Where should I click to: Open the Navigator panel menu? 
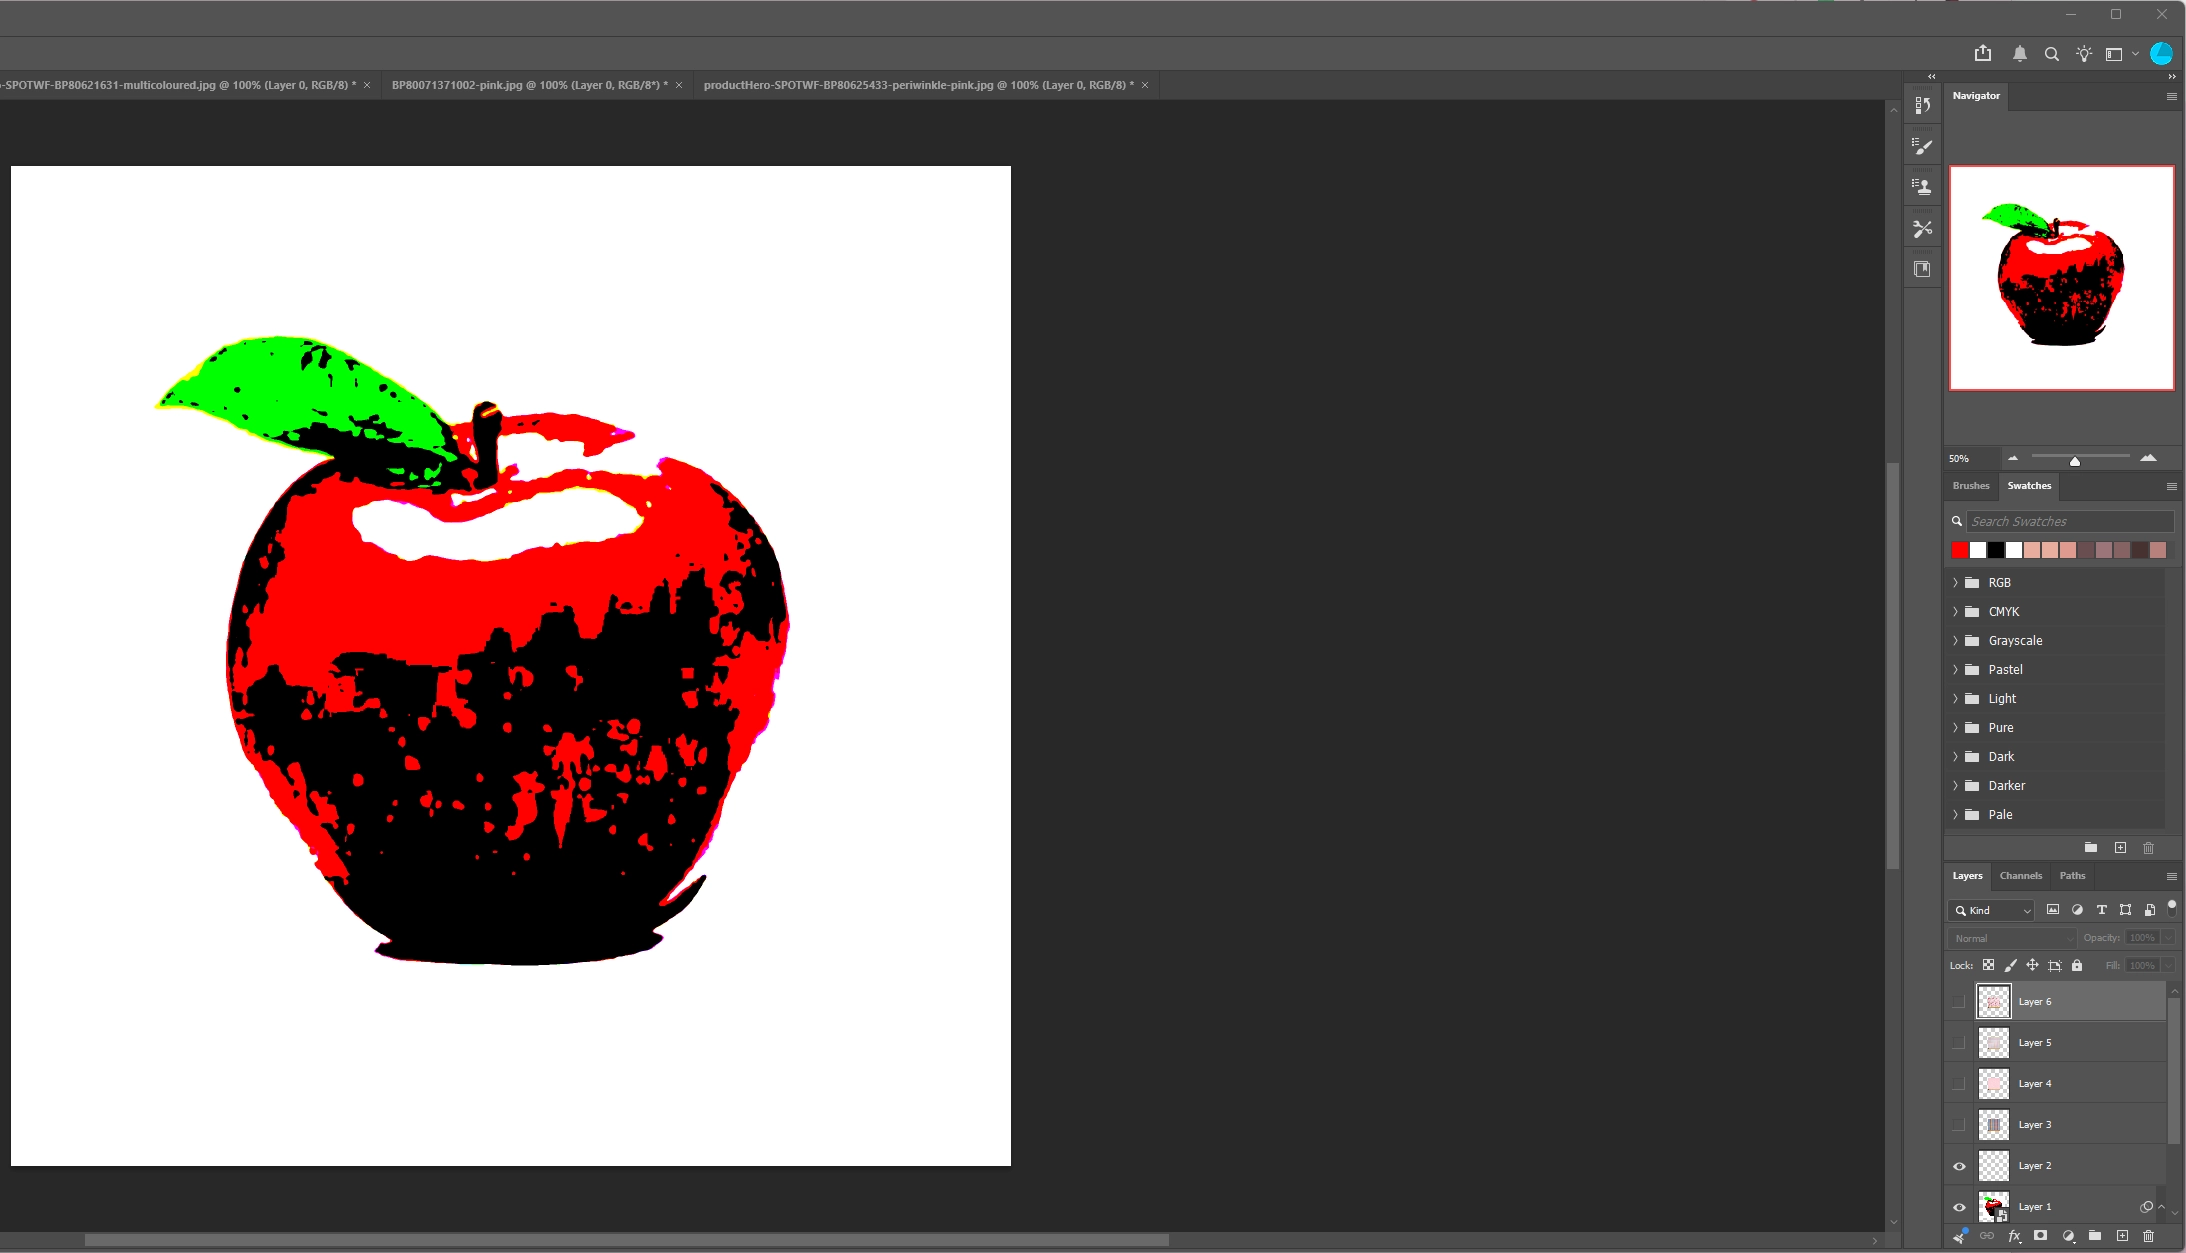point(2171,97)
